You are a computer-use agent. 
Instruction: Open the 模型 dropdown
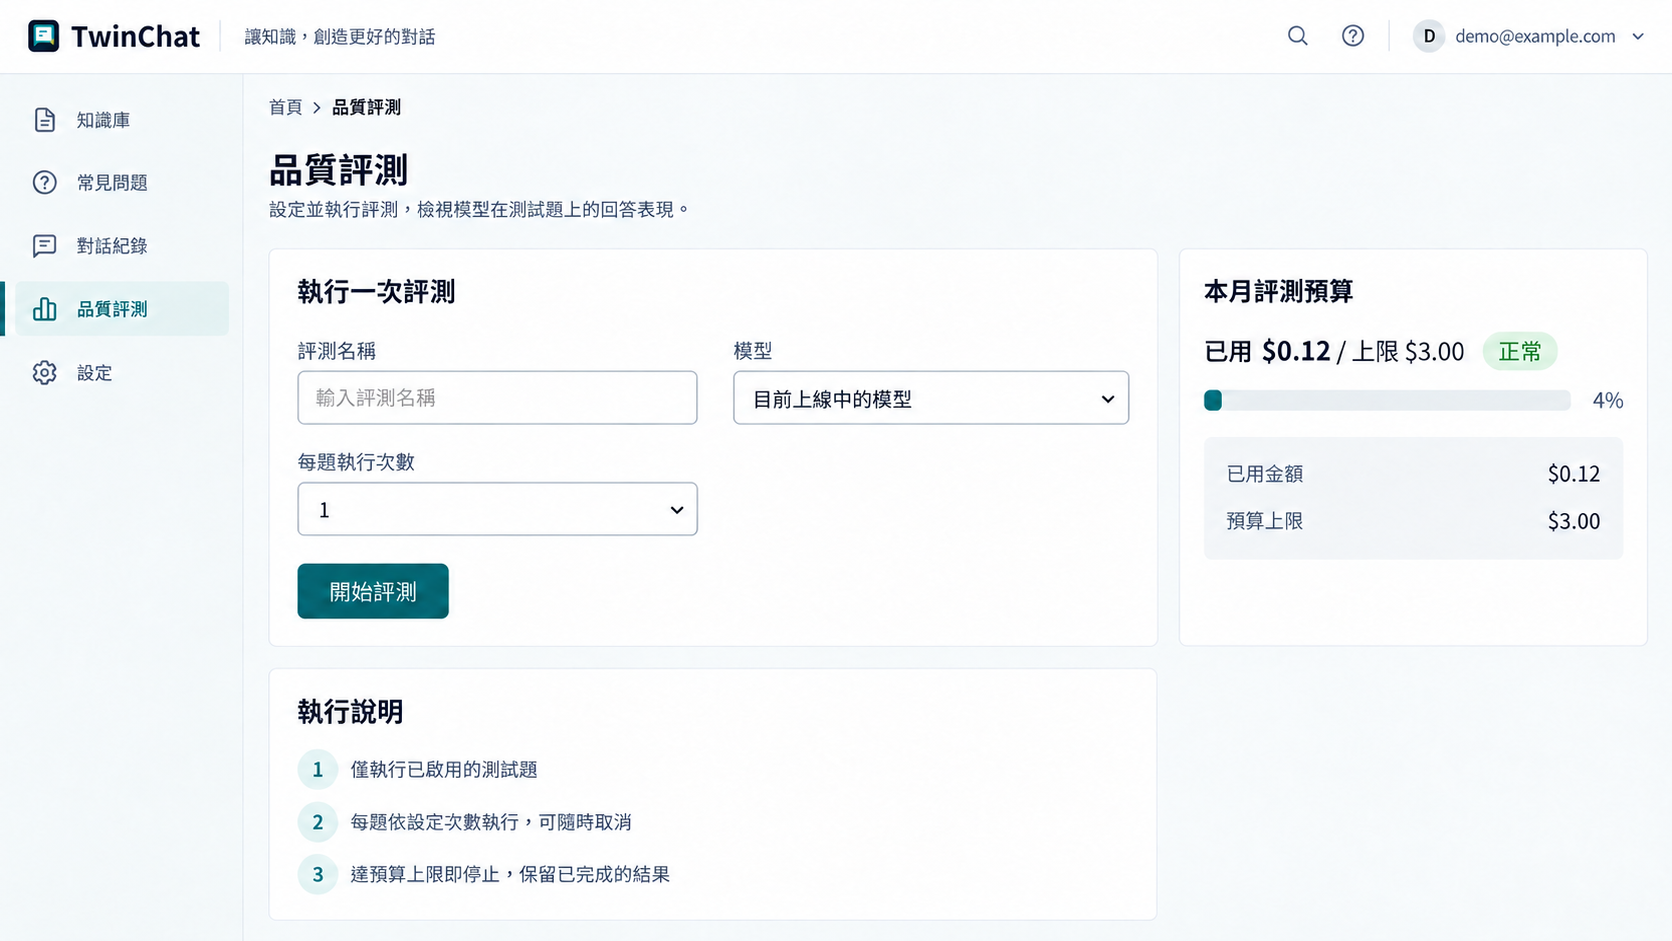931,398
